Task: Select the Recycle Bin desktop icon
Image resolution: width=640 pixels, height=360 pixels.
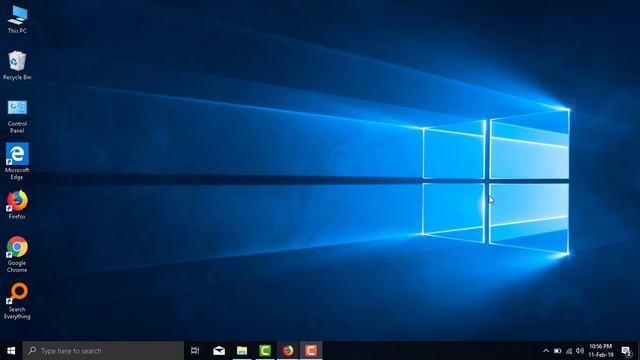Action: point(17,65)
